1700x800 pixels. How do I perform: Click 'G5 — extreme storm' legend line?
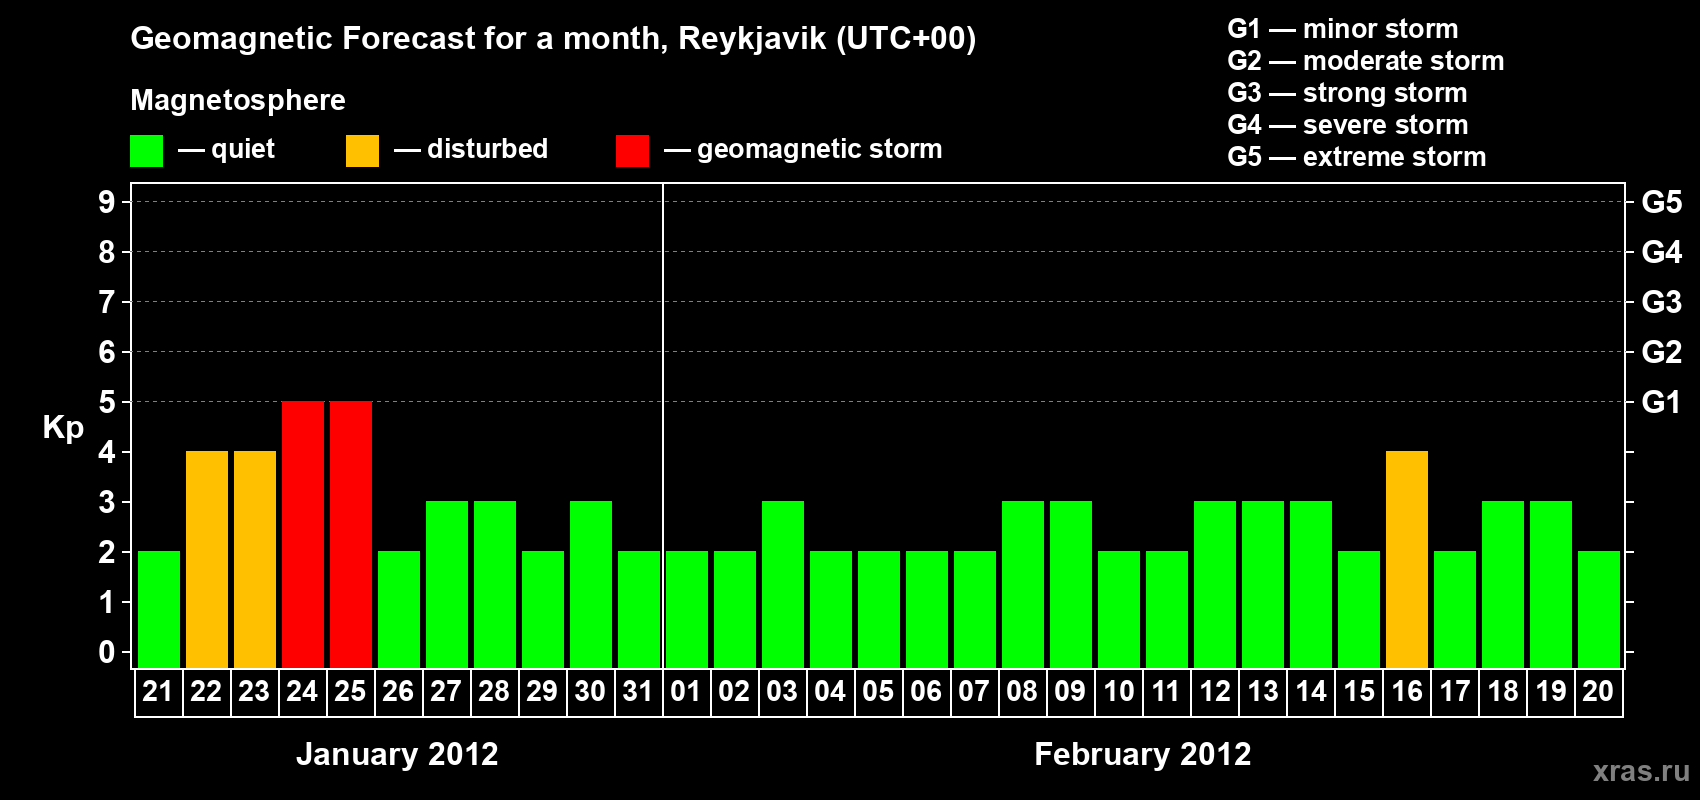1356,157
